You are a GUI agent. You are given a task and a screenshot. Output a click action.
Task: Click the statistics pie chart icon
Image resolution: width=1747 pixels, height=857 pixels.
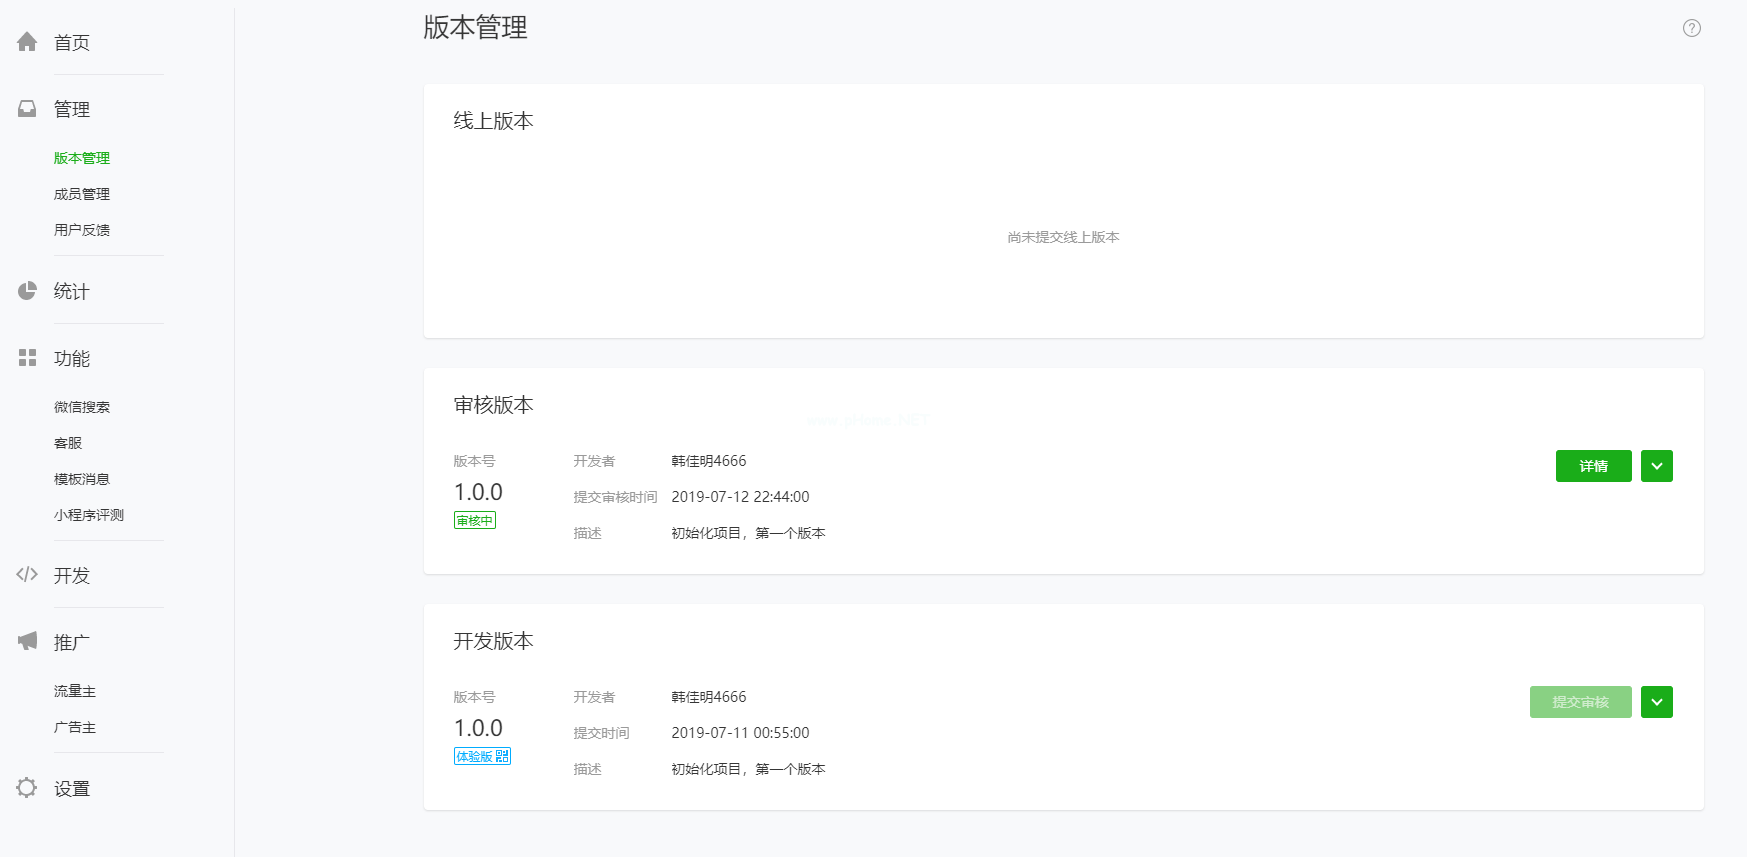click(27, 291)
